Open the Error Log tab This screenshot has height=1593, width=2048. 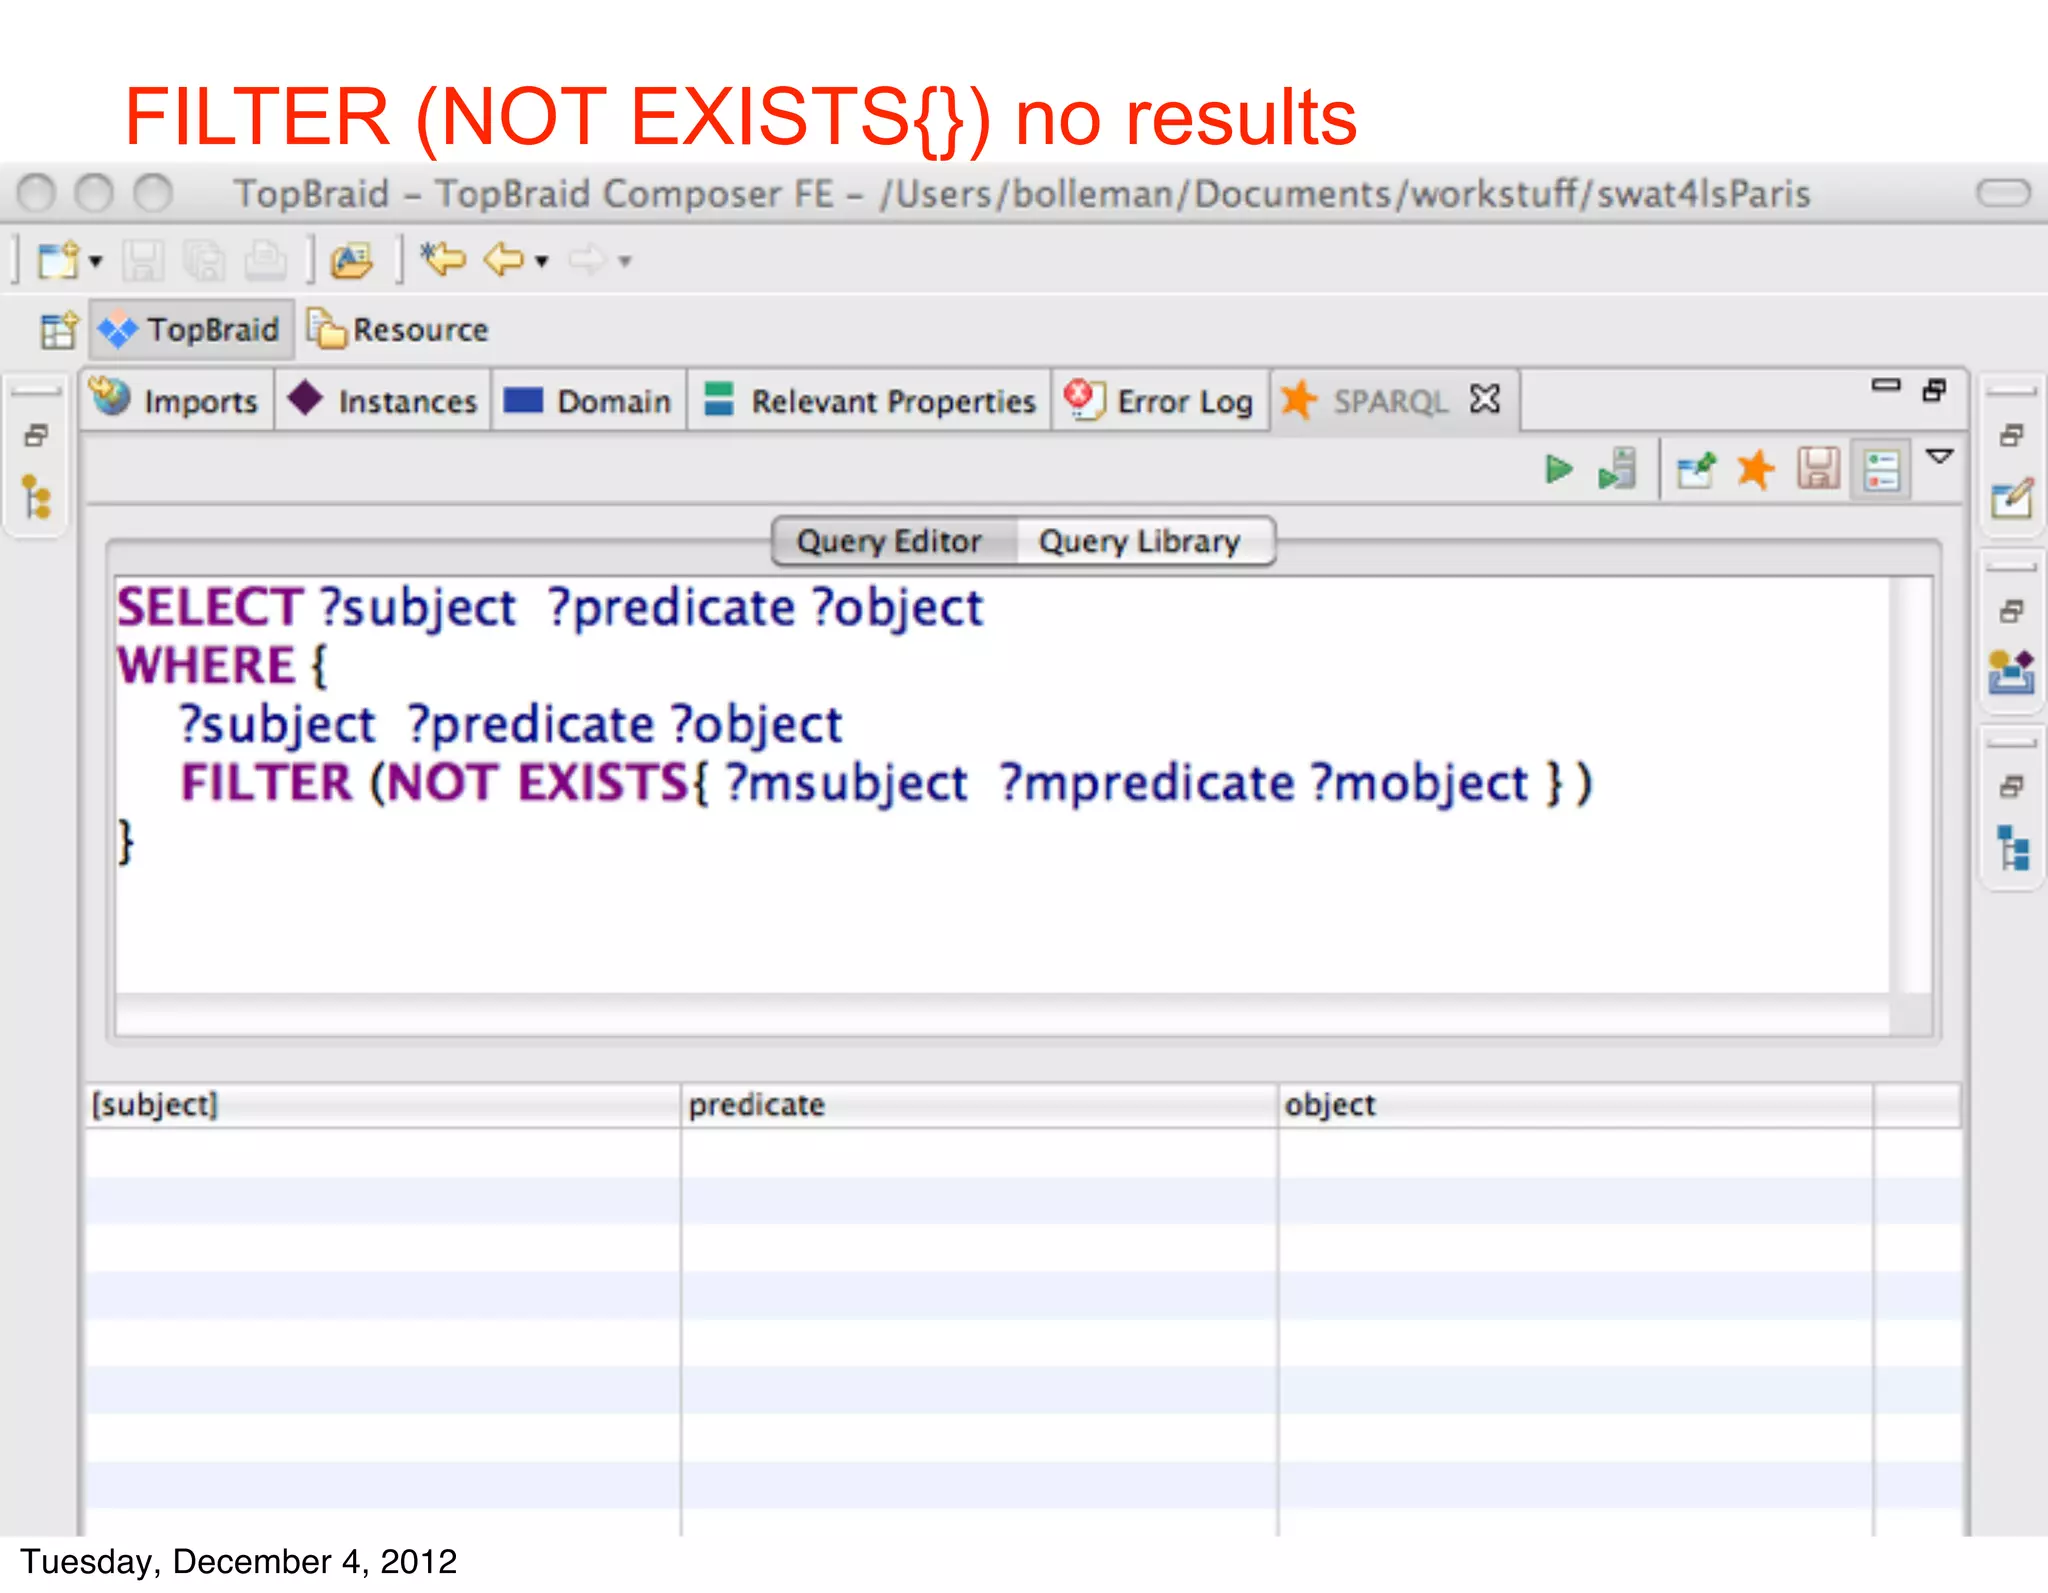(1160, 401)
